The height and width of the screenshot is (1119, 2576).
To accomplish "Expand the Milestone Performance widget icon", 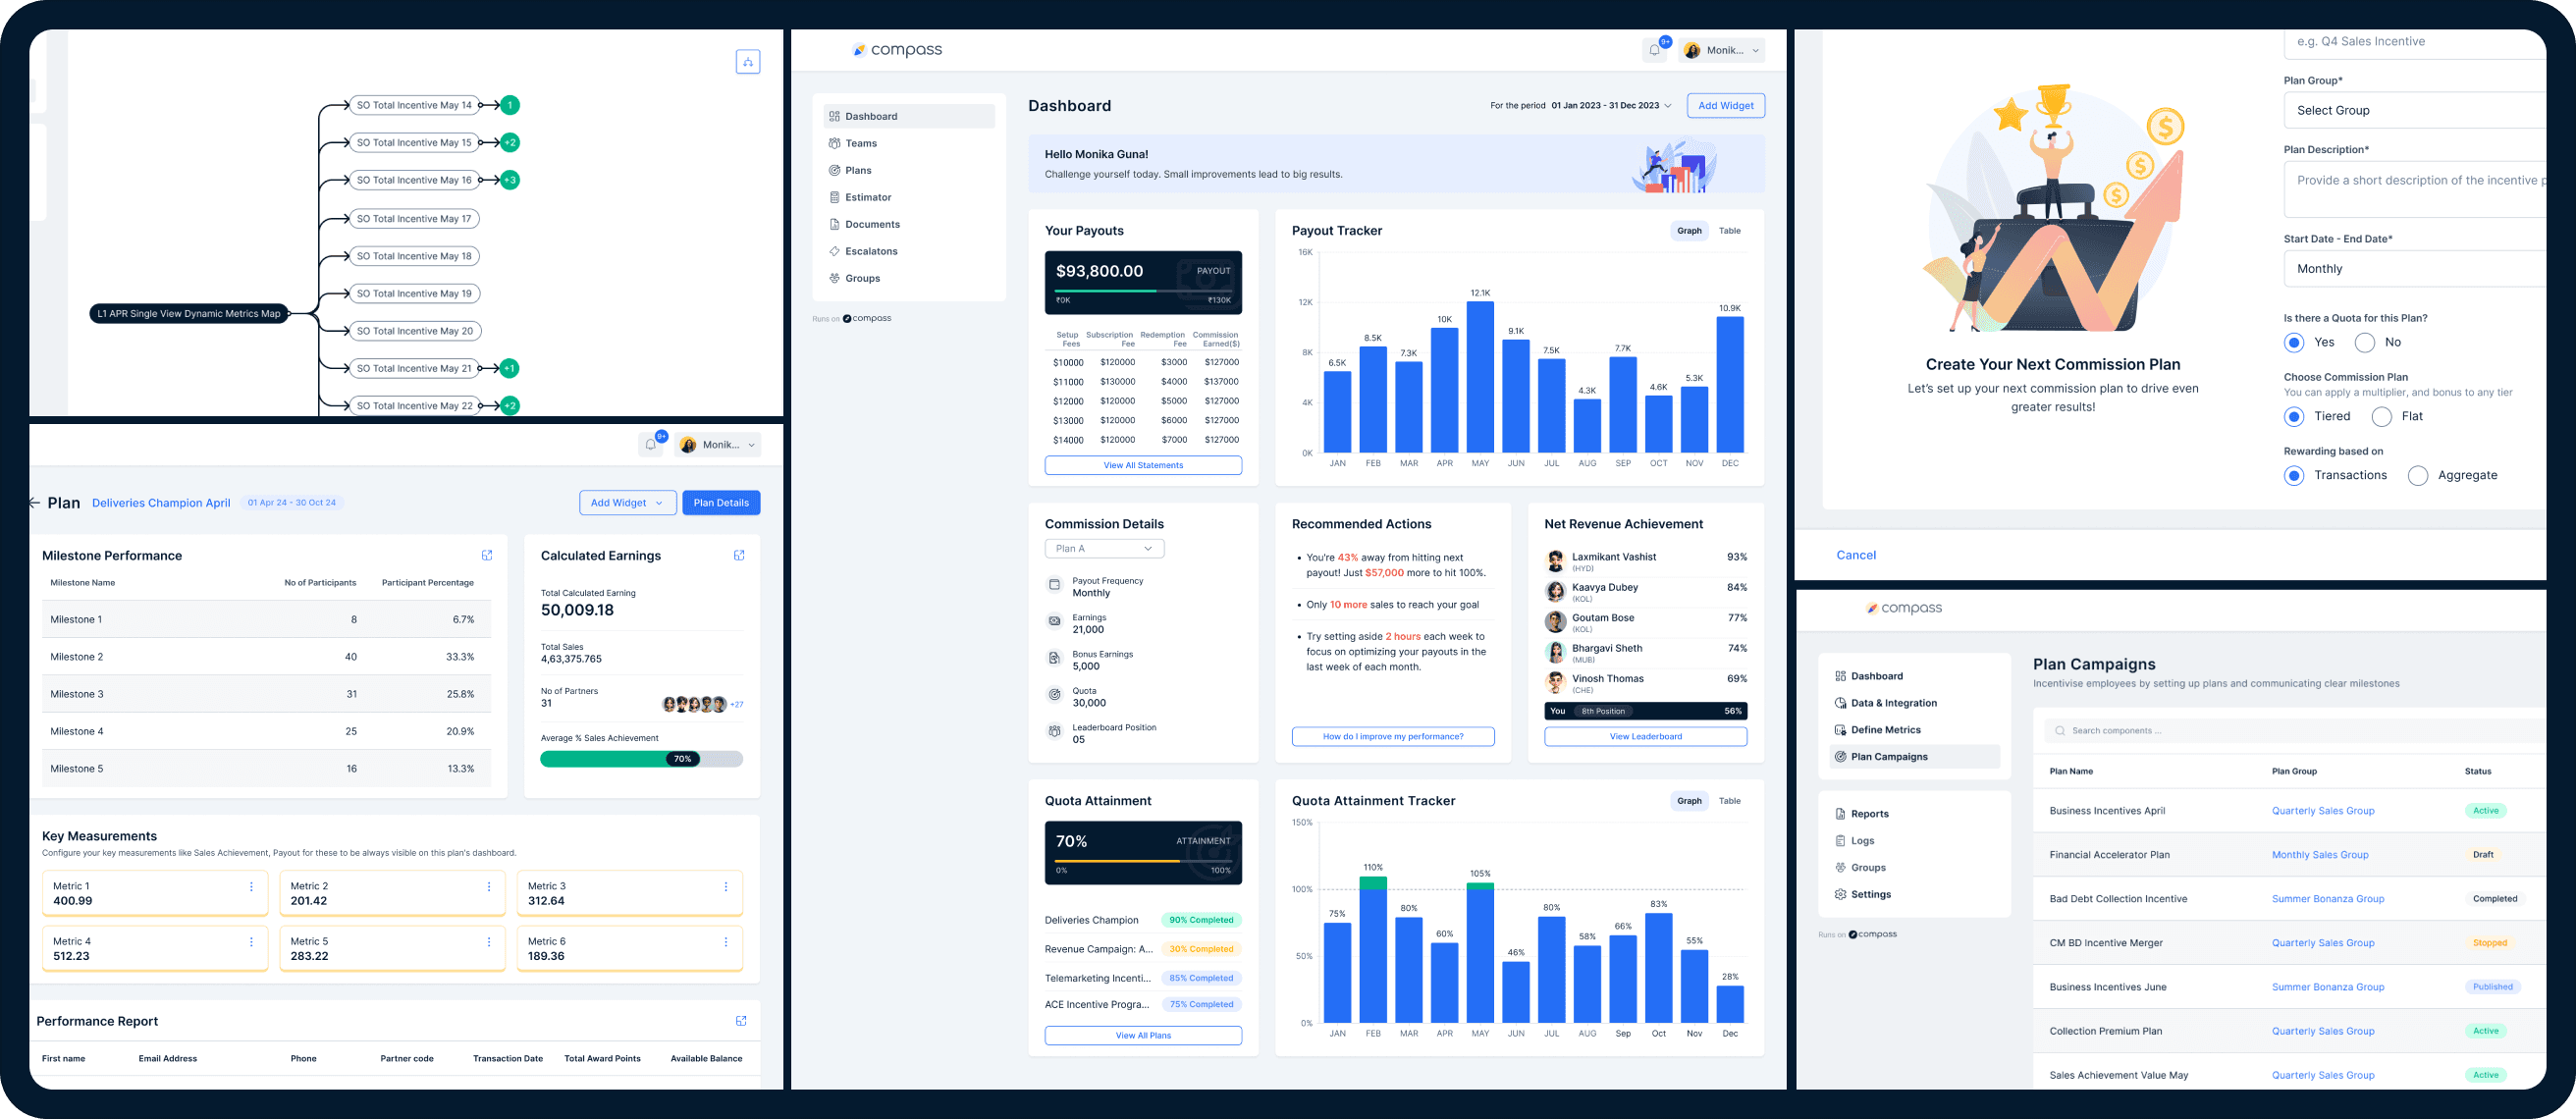I will click(x=487, y=555).
